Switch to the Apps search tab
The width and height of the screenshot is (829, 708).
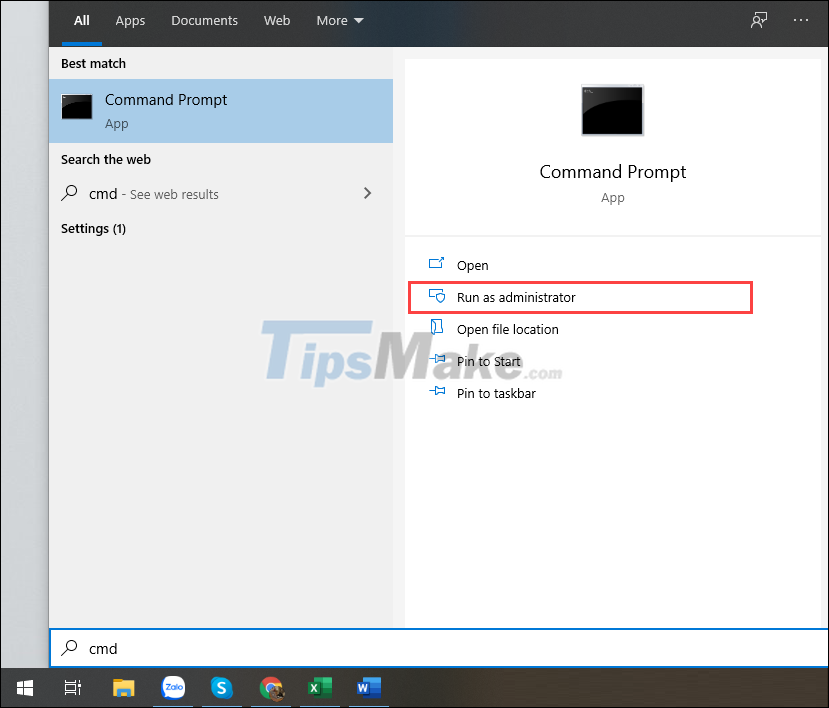tap(130, 19)
